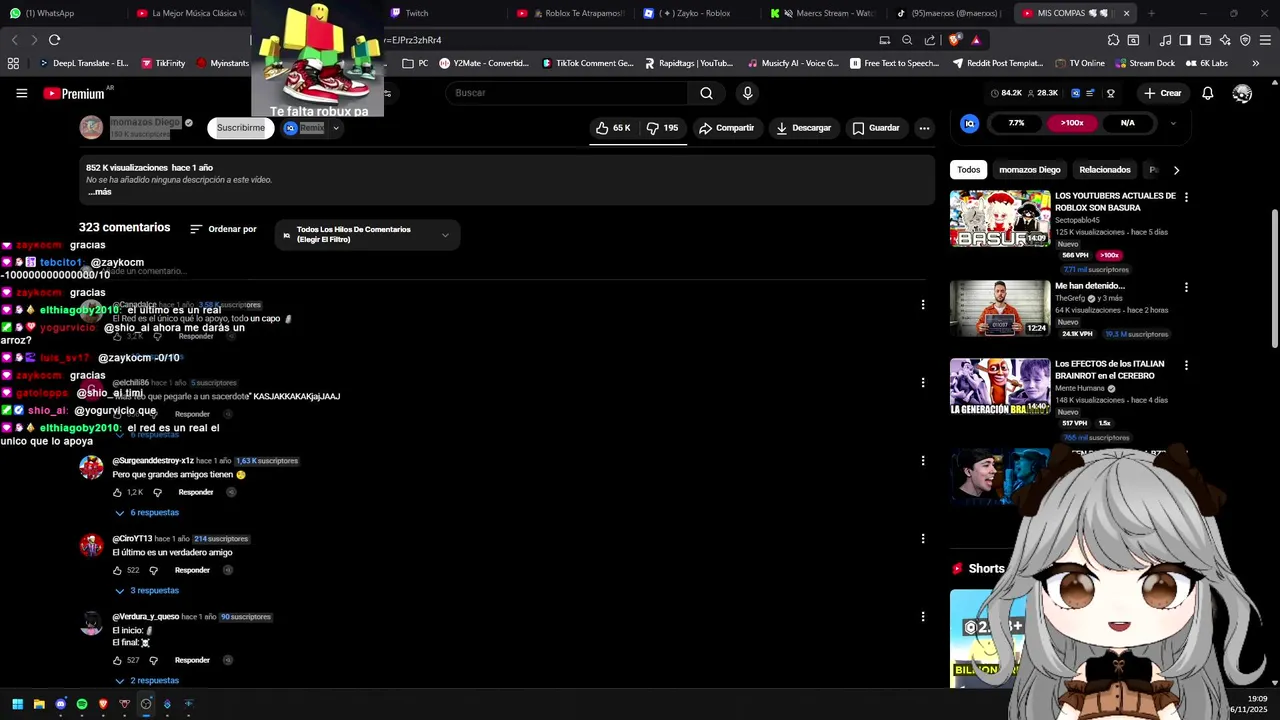
Task: Open the YouTube guide hamburger menu
Action: [21, 93]
